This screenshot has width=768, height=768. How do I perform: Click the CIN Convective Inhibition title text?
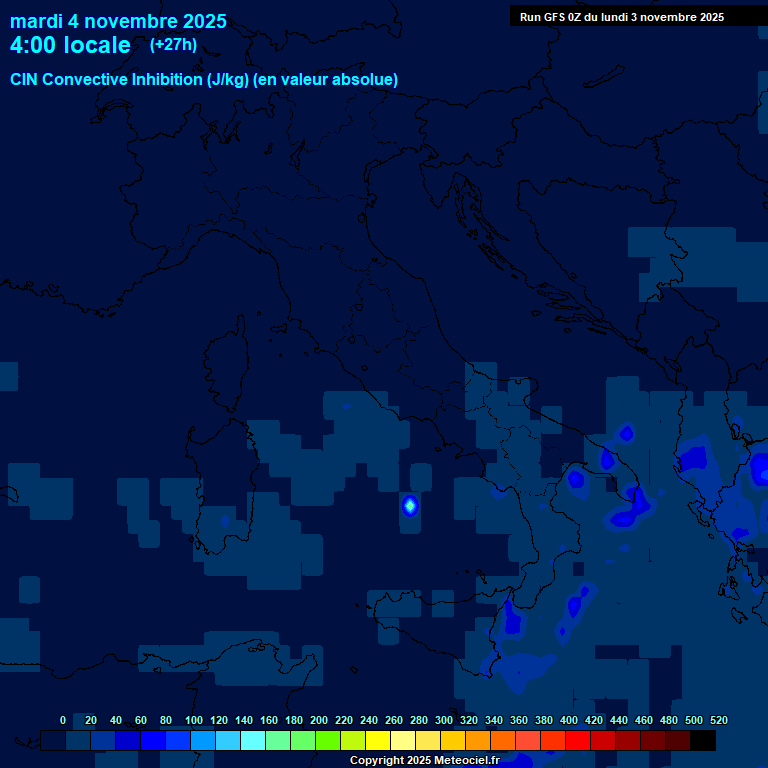pos(204,80)
